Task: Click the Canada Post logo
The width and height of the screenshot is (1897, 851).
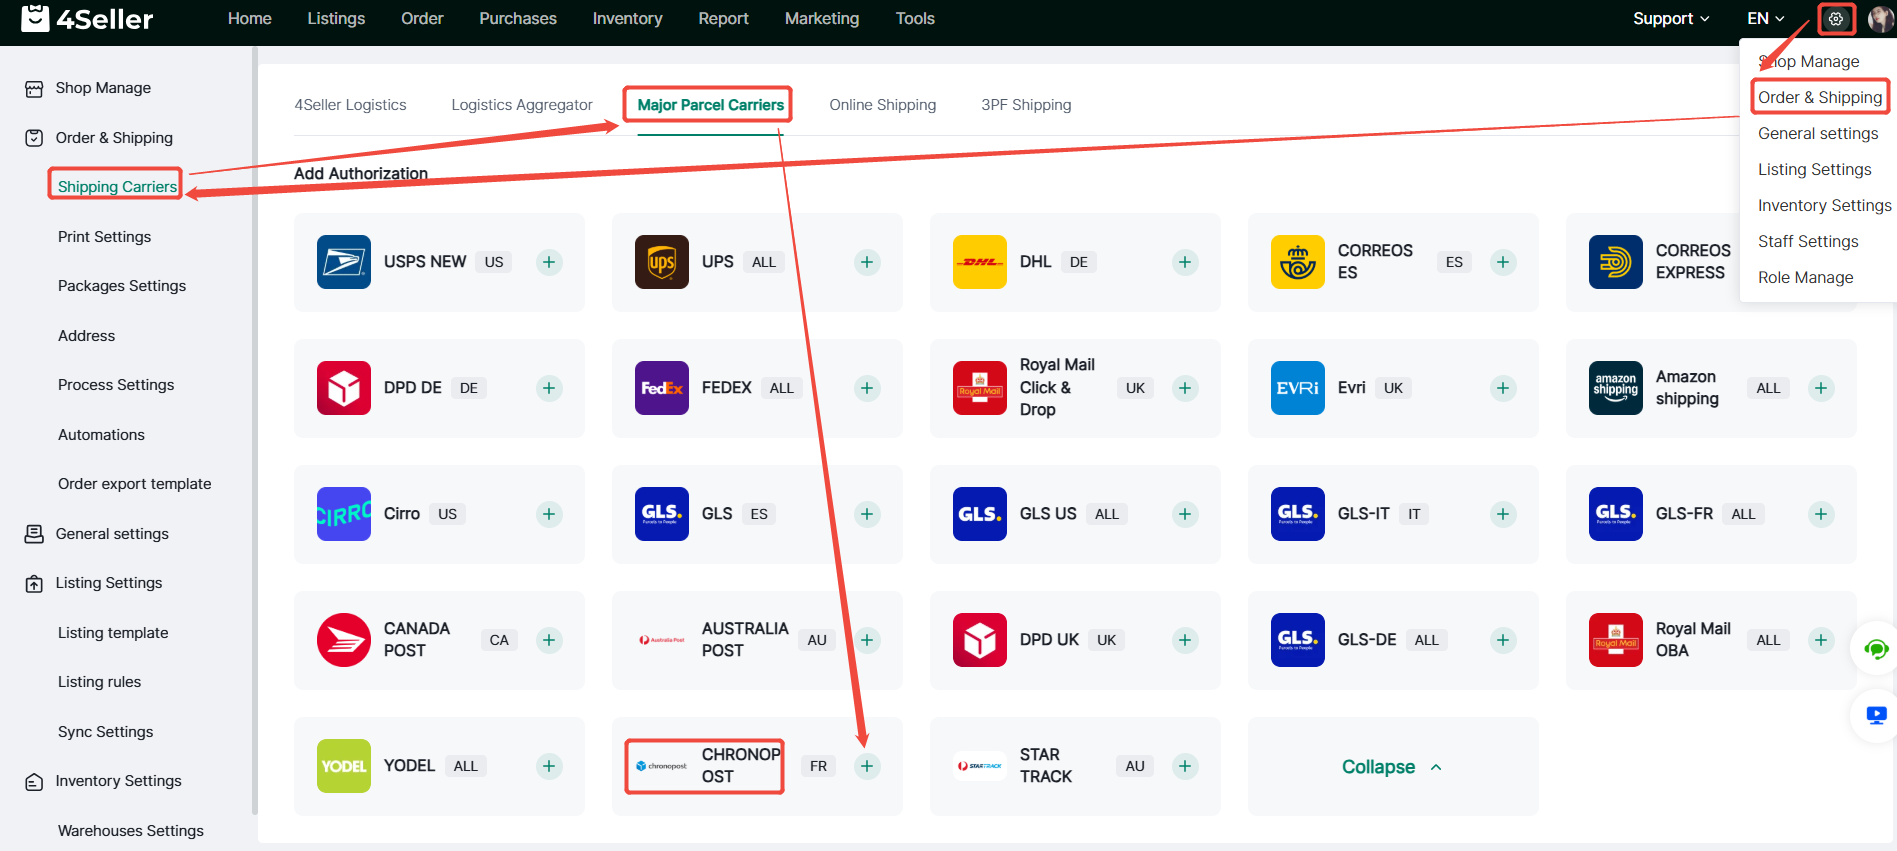Action: point(344,640)
